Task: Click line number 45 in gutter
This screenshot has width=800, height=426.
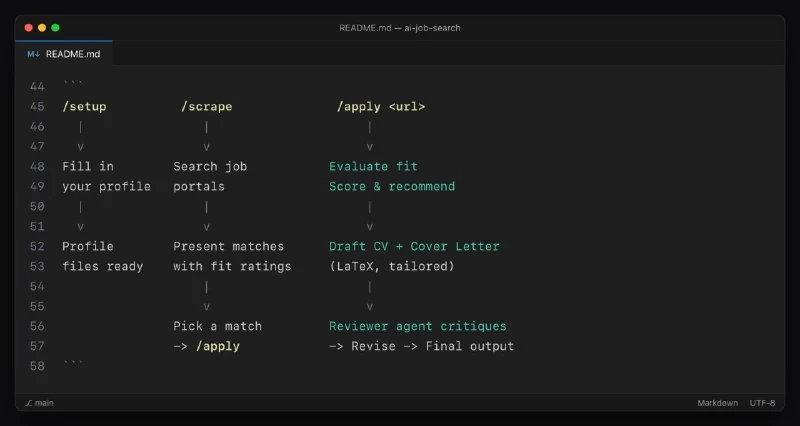Action: point(37,107)
